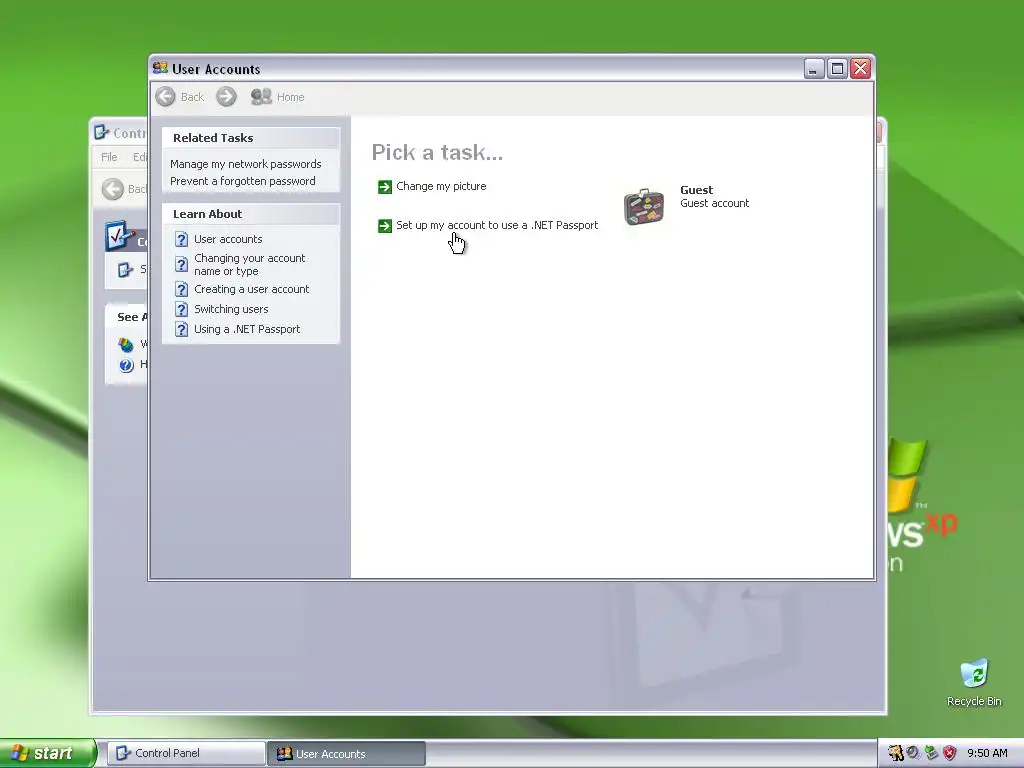Click Control Panel window title icon
Screen dimensions: 1024x768
[101, 133]
